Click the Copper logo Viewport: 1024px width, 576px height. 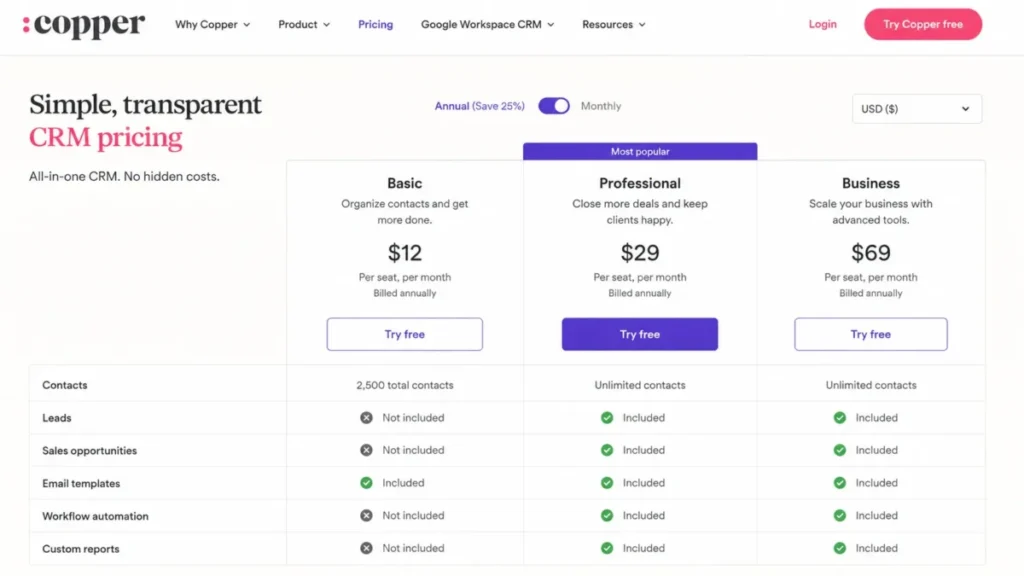pyautogui.click(x=84, y=25)
